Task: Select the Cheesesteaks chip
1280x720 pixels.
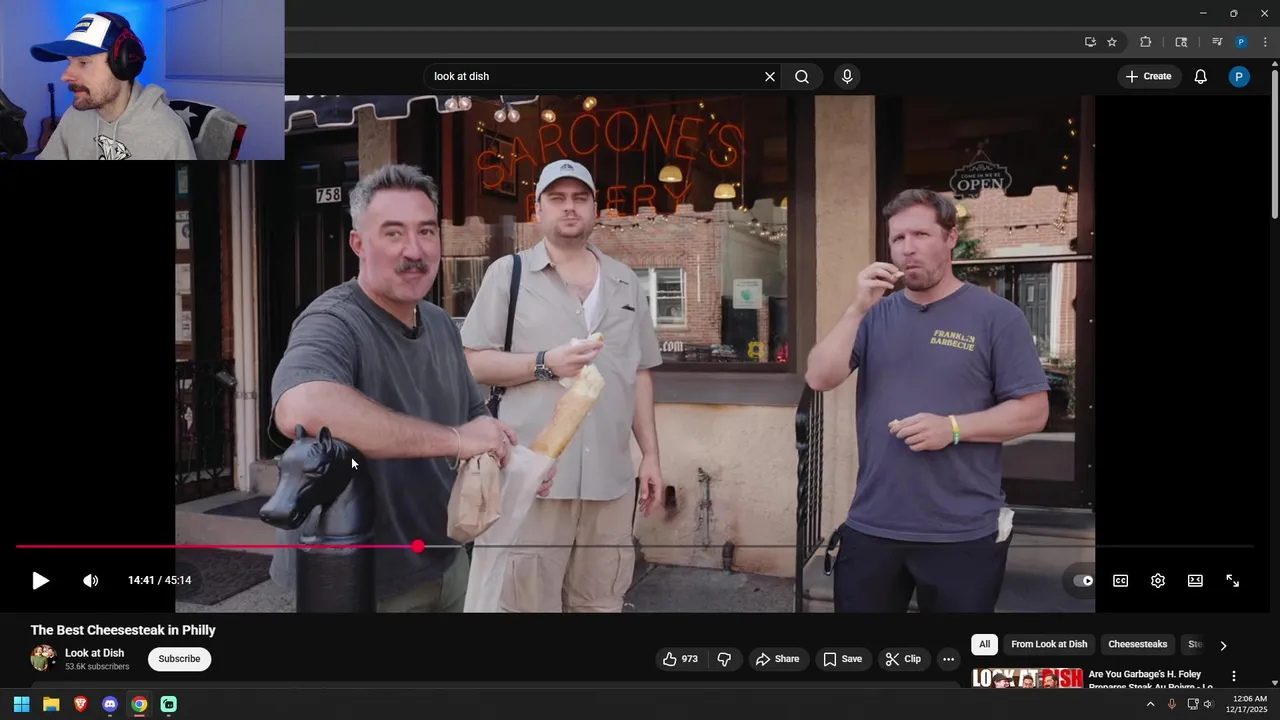Action: click(x=1138, y=645)
